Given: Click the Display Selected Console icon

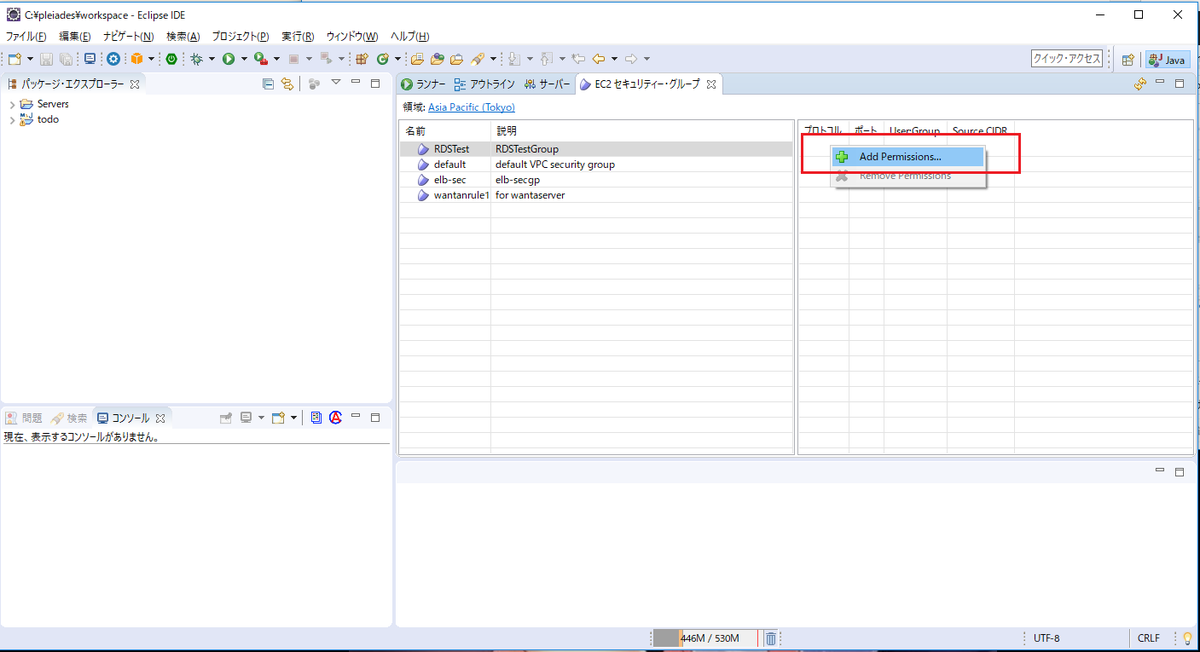Looking at the screenshot, I should [x=246, y=417].
